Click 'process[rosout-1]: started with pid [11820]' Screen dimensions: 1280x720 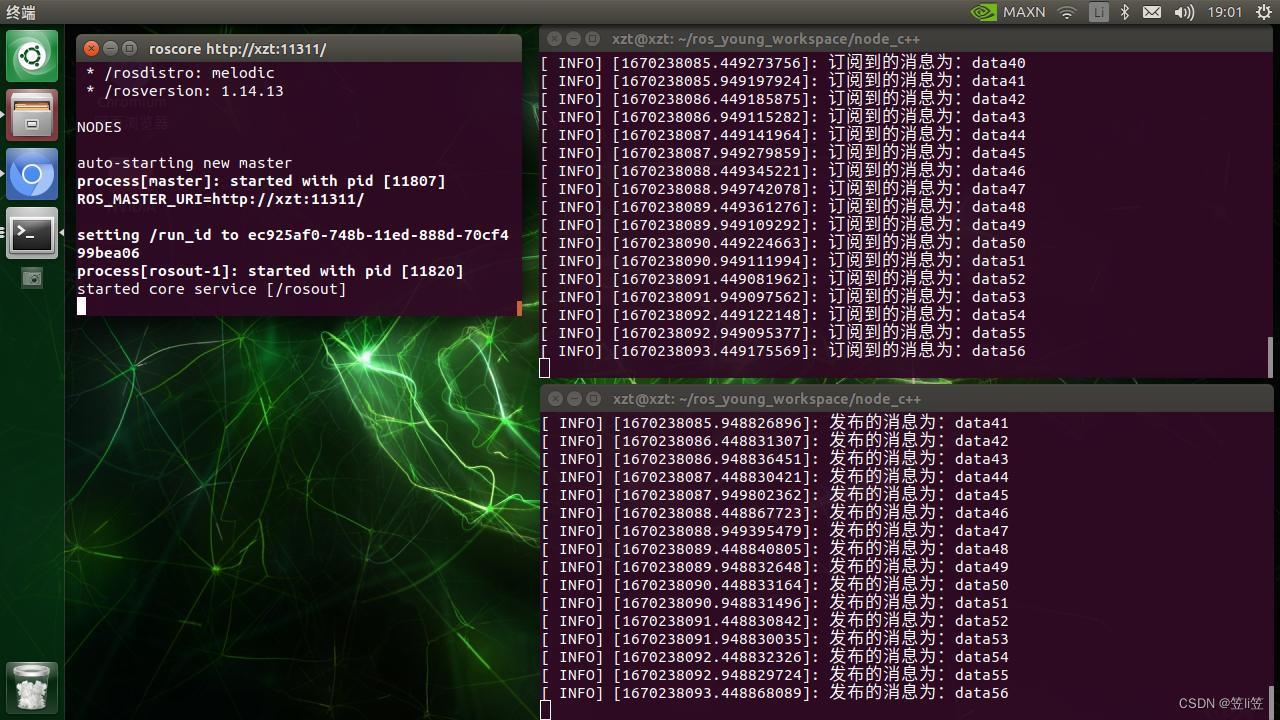270,271
